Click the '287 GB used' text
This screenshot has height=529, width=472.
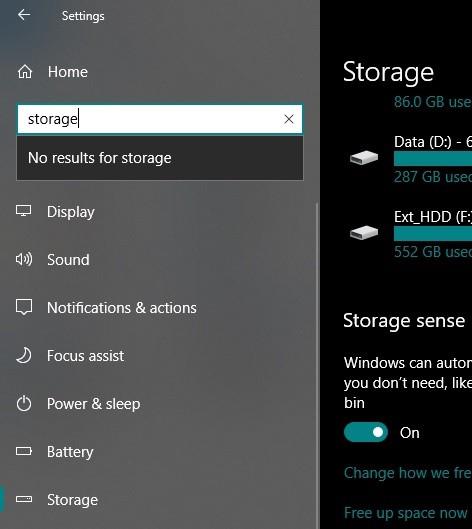pos(433,177)
